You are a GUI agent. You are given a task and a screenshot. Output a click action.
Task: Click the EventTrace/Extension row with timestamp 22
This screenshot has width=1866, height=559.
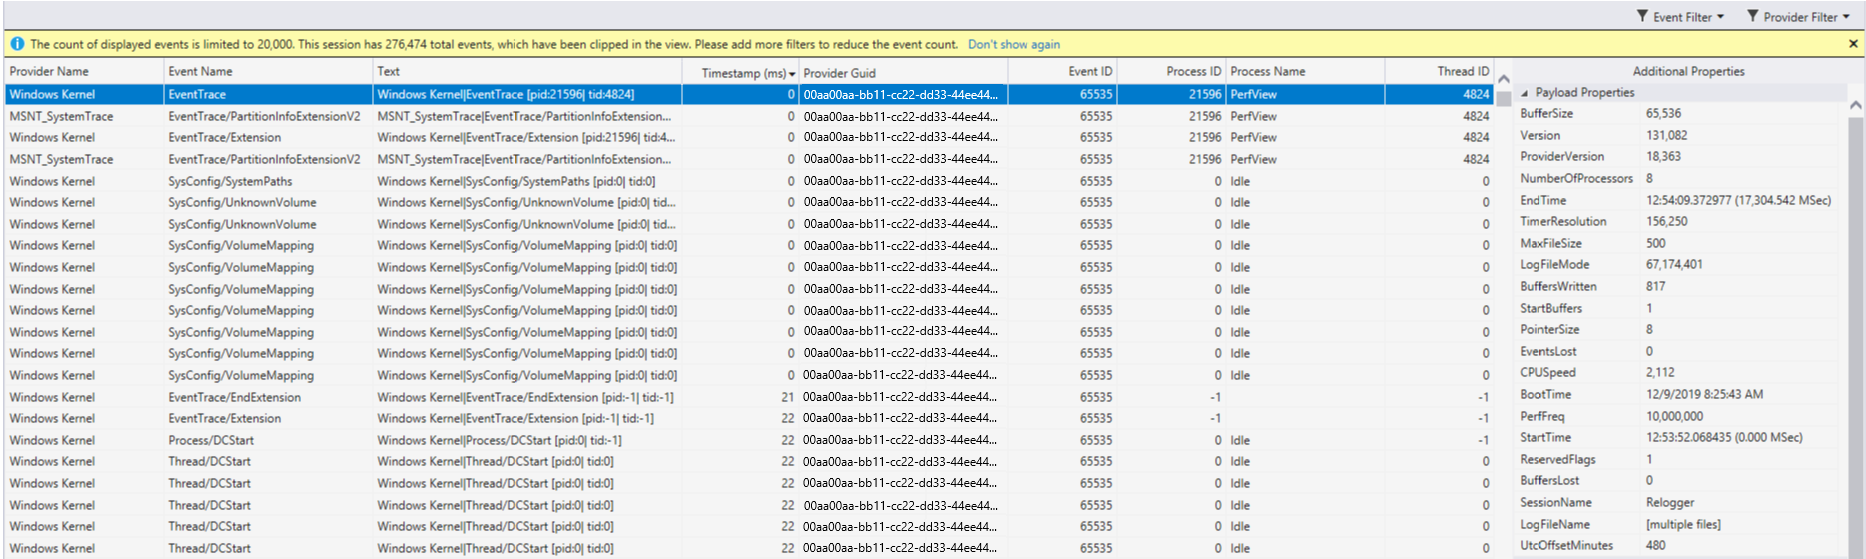(x=750, y=418)
